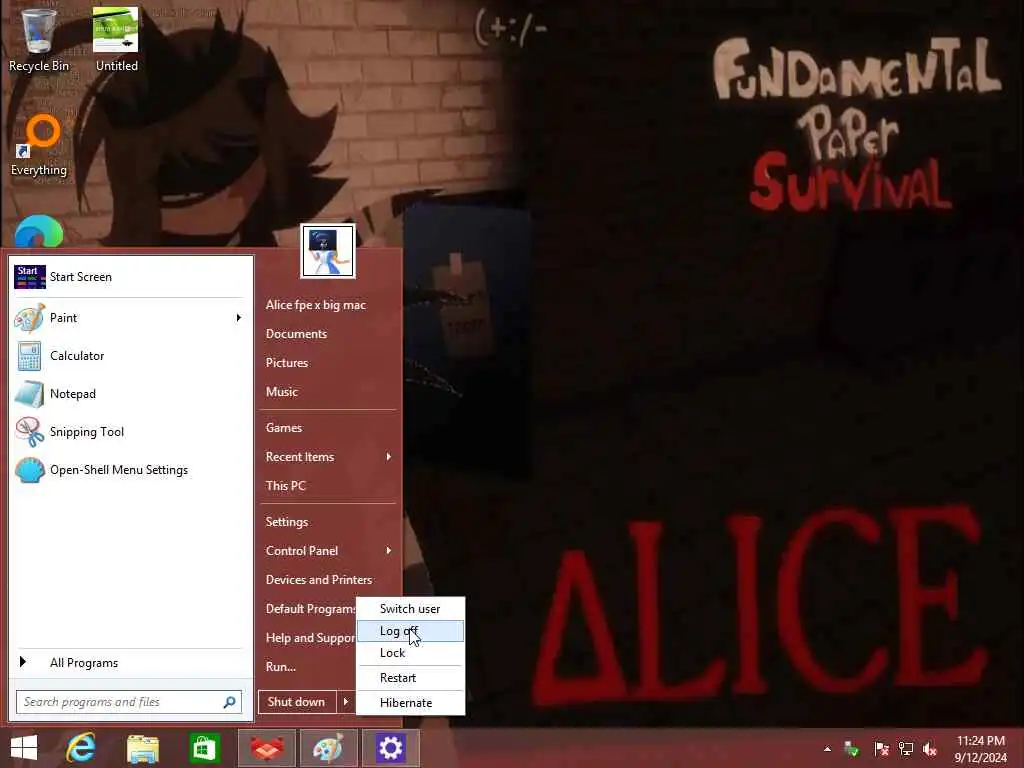1024x768 pixels.
Task: Open the Windows Store taskbar icon
Action: tap(204, 748)
